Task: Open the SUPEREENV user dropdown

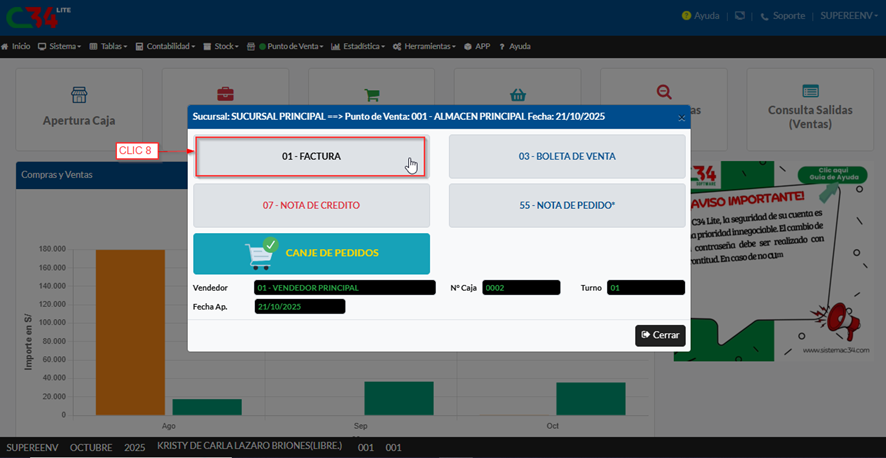Action: coord(849,16)
